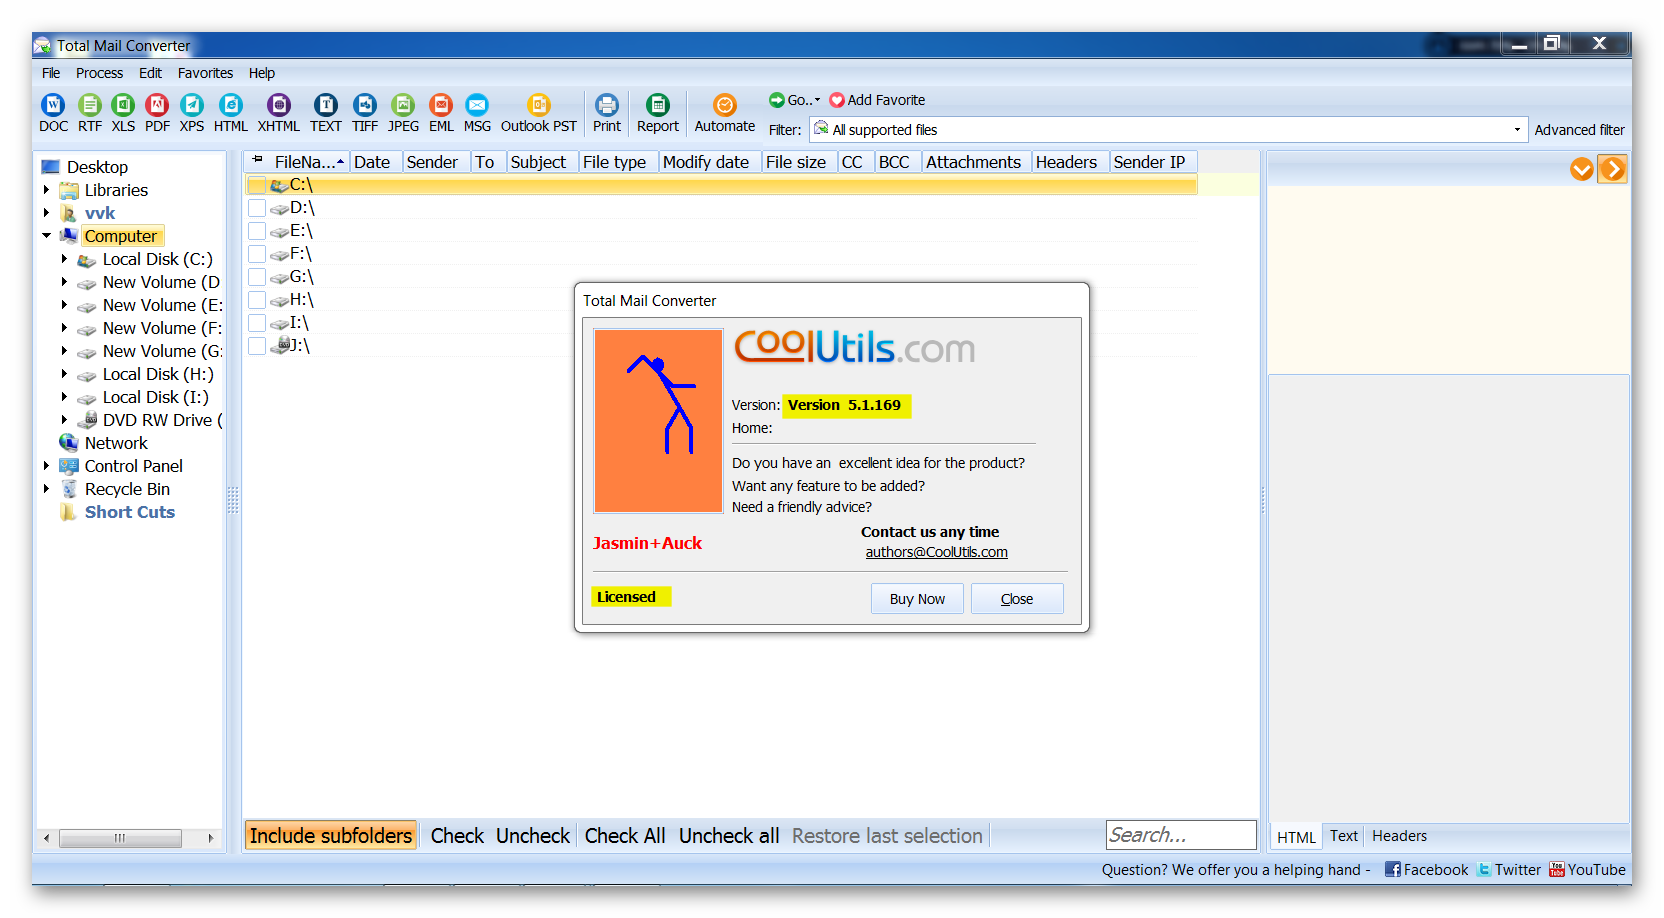Add Favorite heart icon
The image size is (1664, 918).
click(x=837, y=100)
